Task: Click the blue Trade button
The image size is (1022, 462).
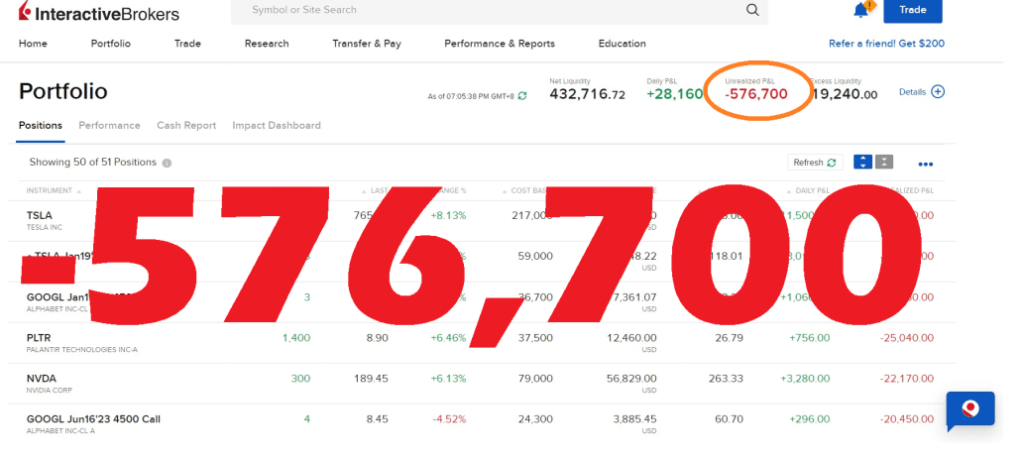Action: click(912, 10)
